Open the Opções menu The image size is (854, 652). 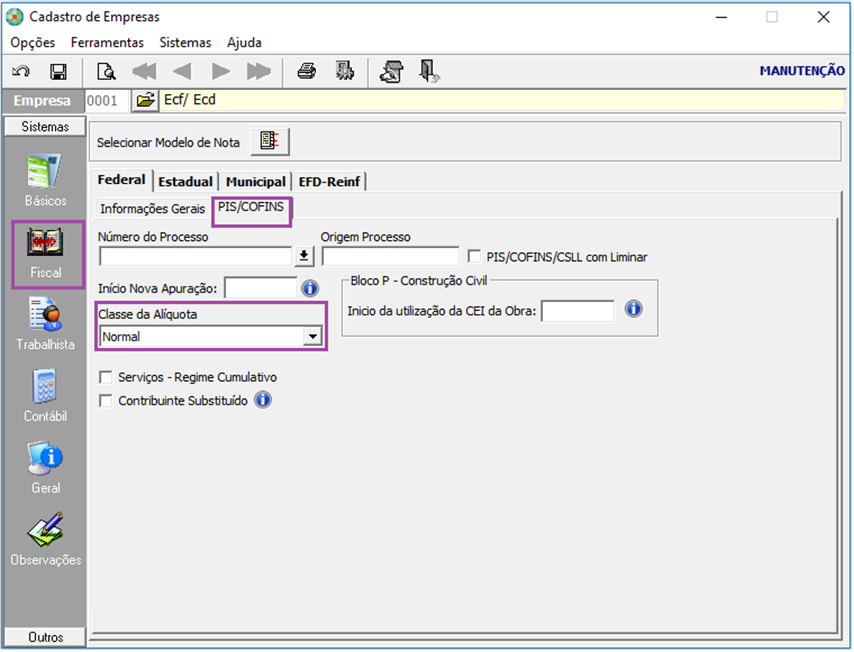click(33, 42)
